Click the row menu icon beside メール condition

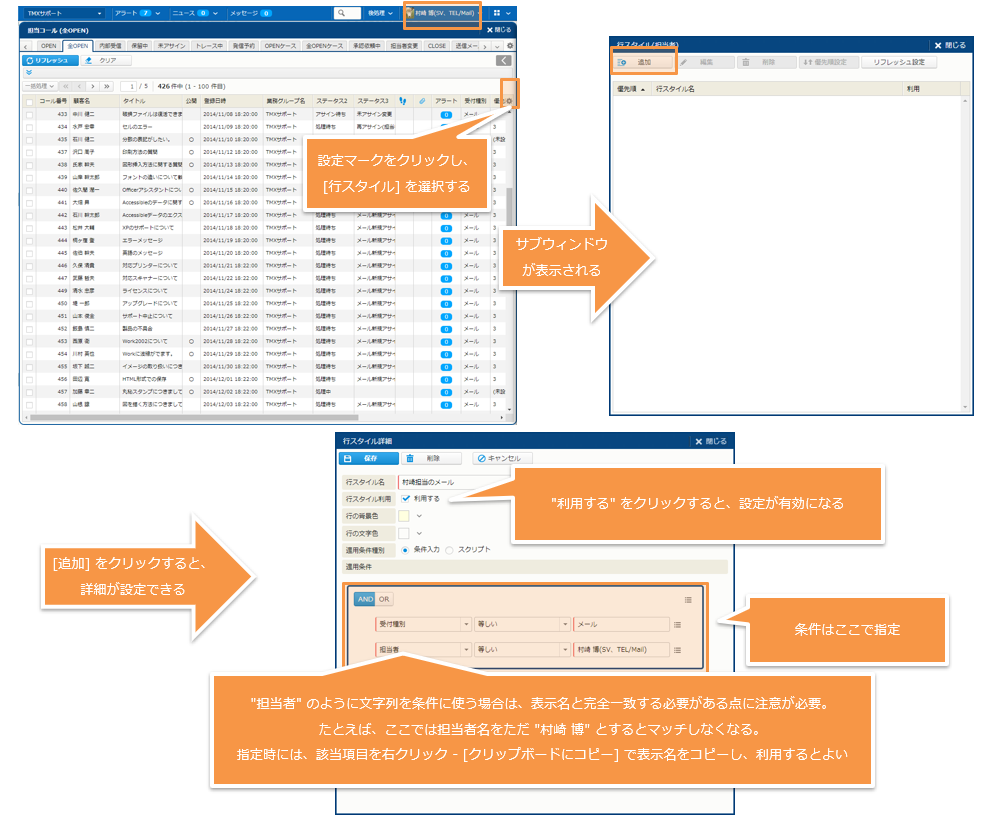678,624
